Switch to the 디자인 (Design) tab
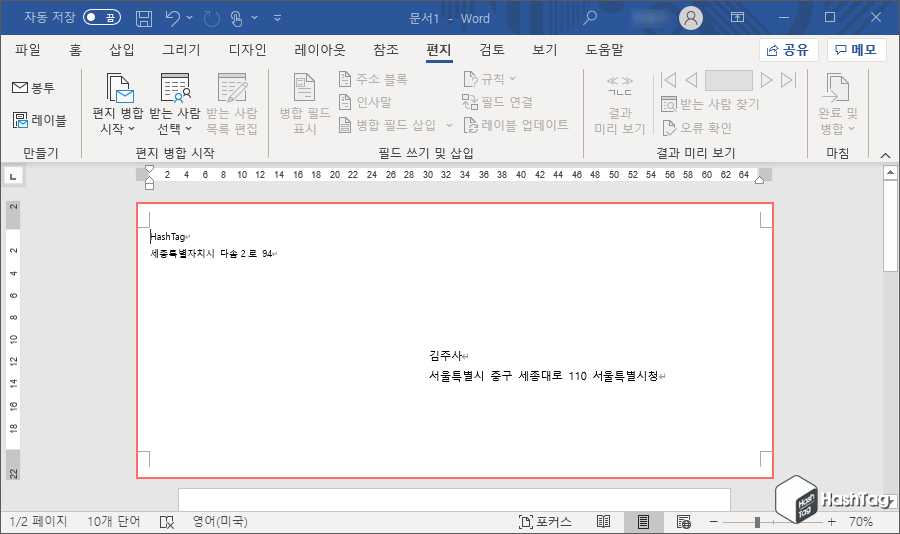The width and height of the screenshot is (900, 534). [x=247, y=50]
